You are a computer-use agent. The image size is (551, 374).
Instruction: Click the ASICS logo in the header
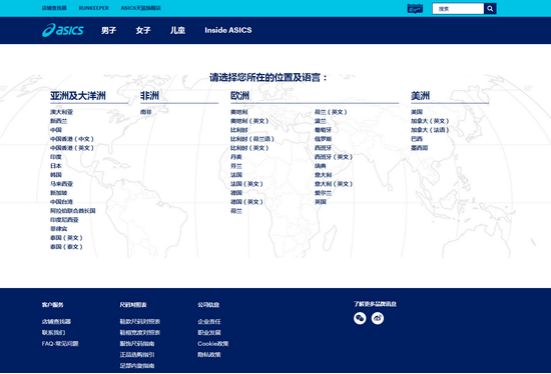pyautogui.click(x=63, y=30)
